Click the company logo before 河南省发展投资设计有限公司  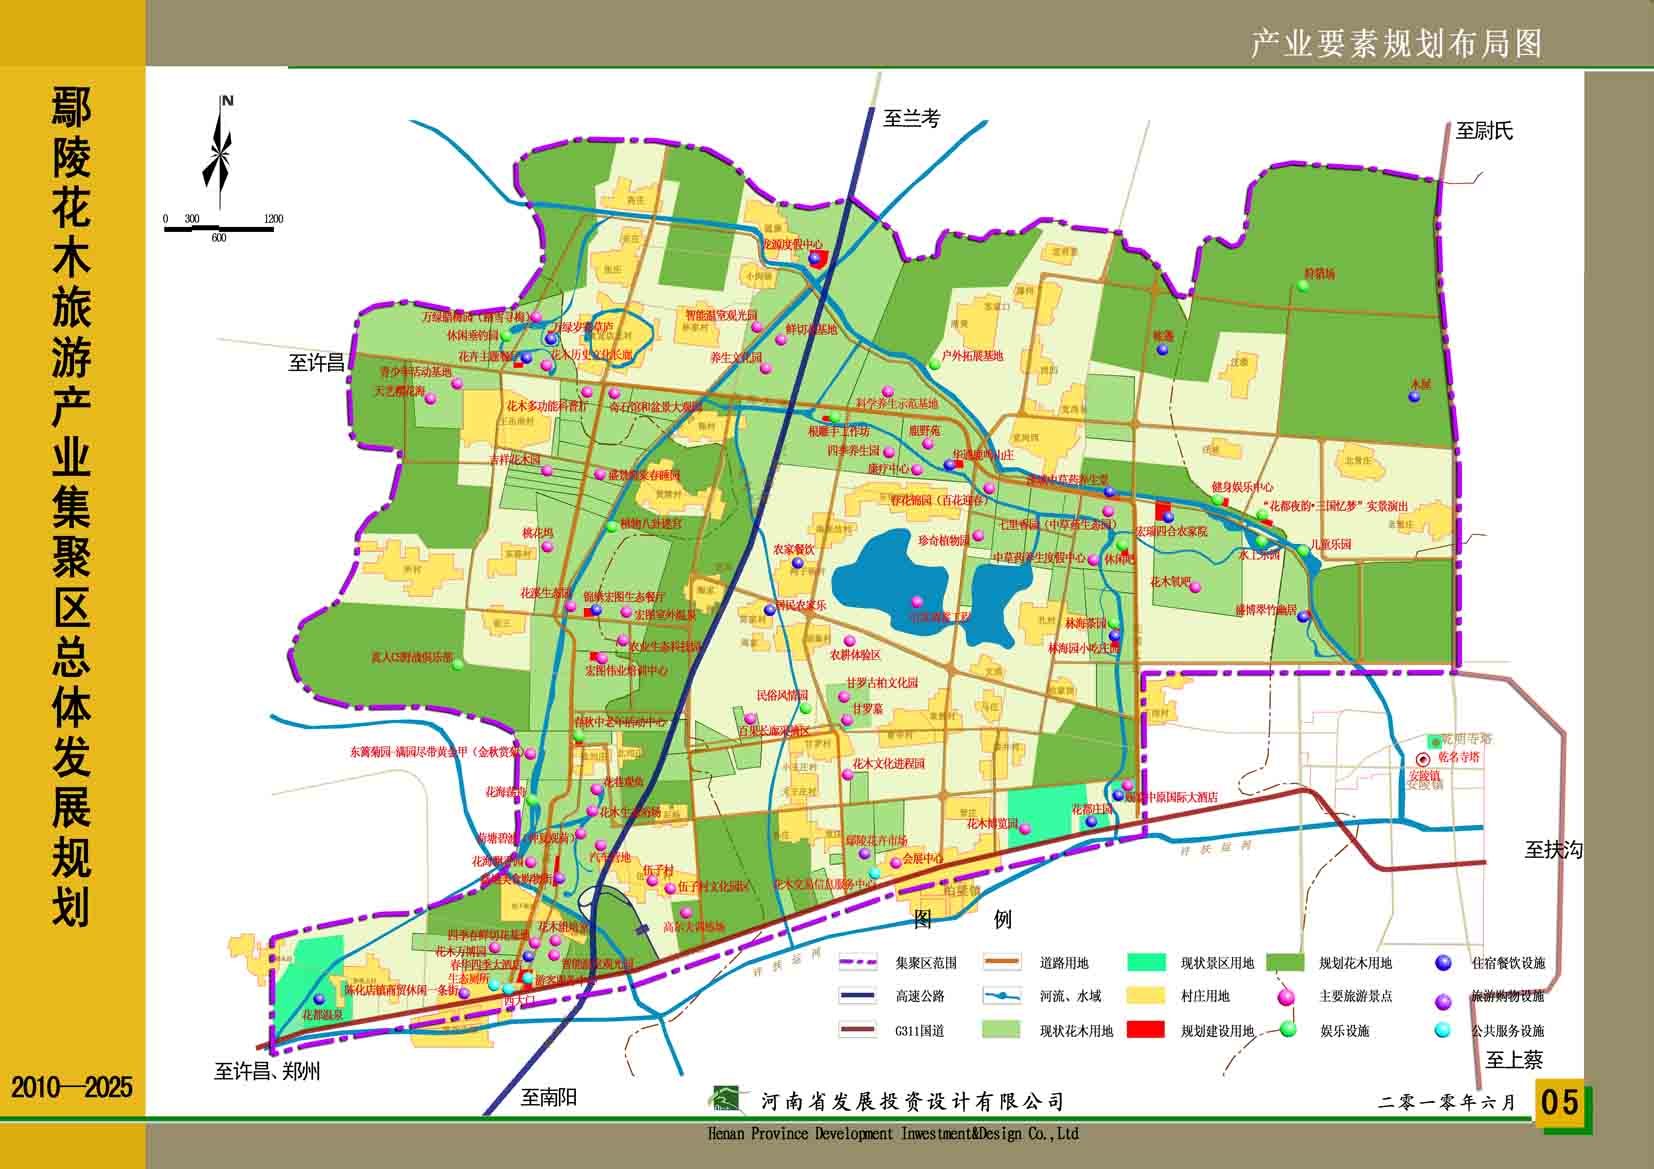(729, 1100)
